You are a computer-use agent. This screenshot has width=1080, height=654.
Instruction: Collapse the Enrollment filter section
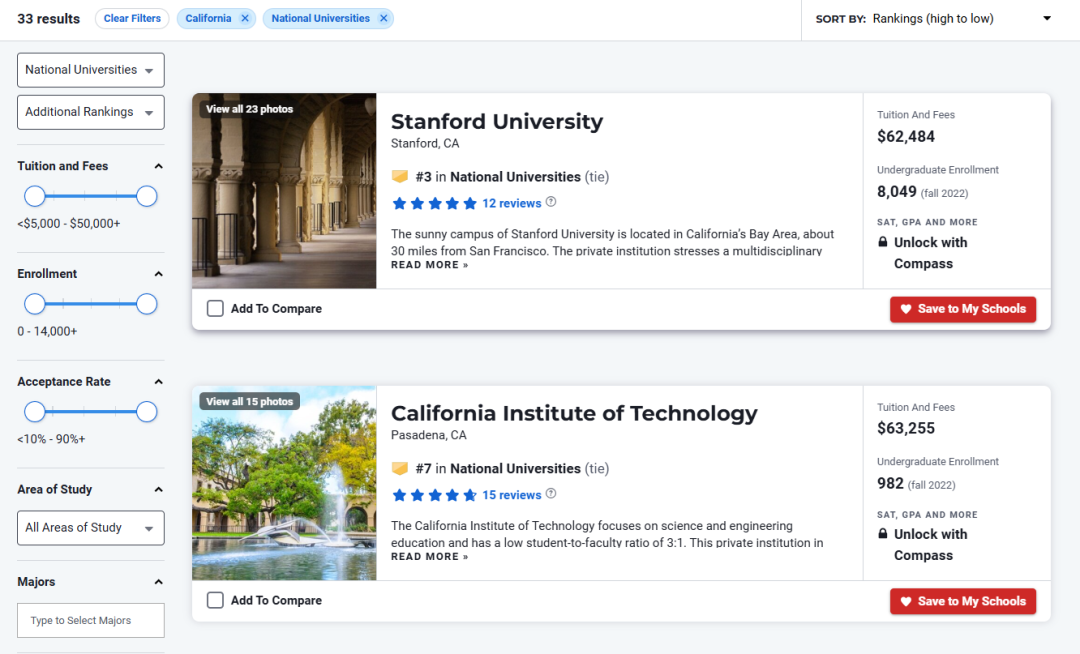tap(158, 274)
